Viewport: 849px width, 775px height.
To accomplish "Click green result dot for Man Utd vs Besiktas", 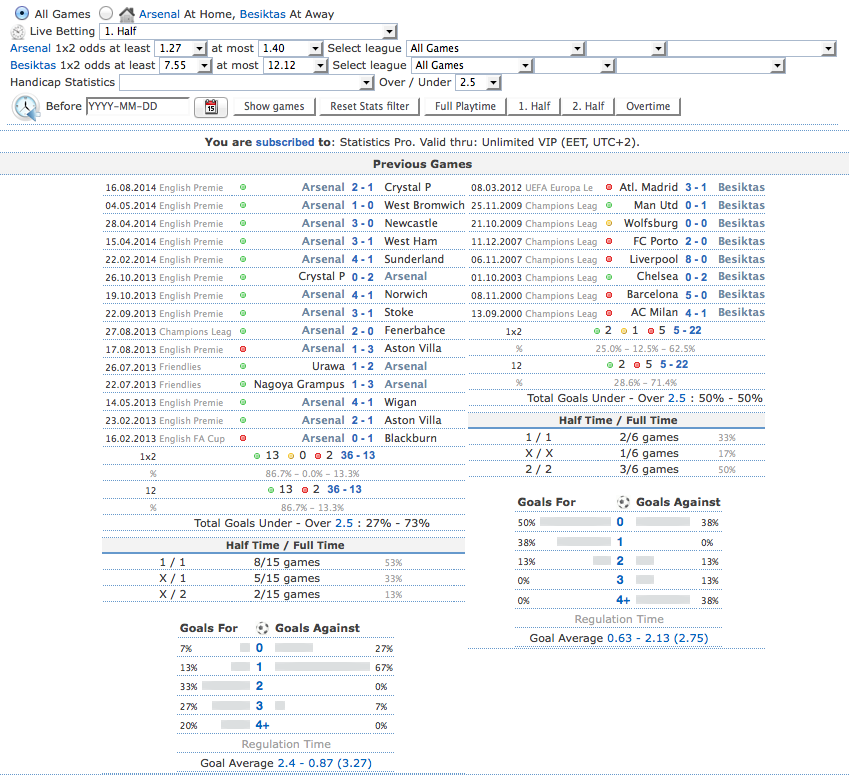I will (x=609, y=205).
